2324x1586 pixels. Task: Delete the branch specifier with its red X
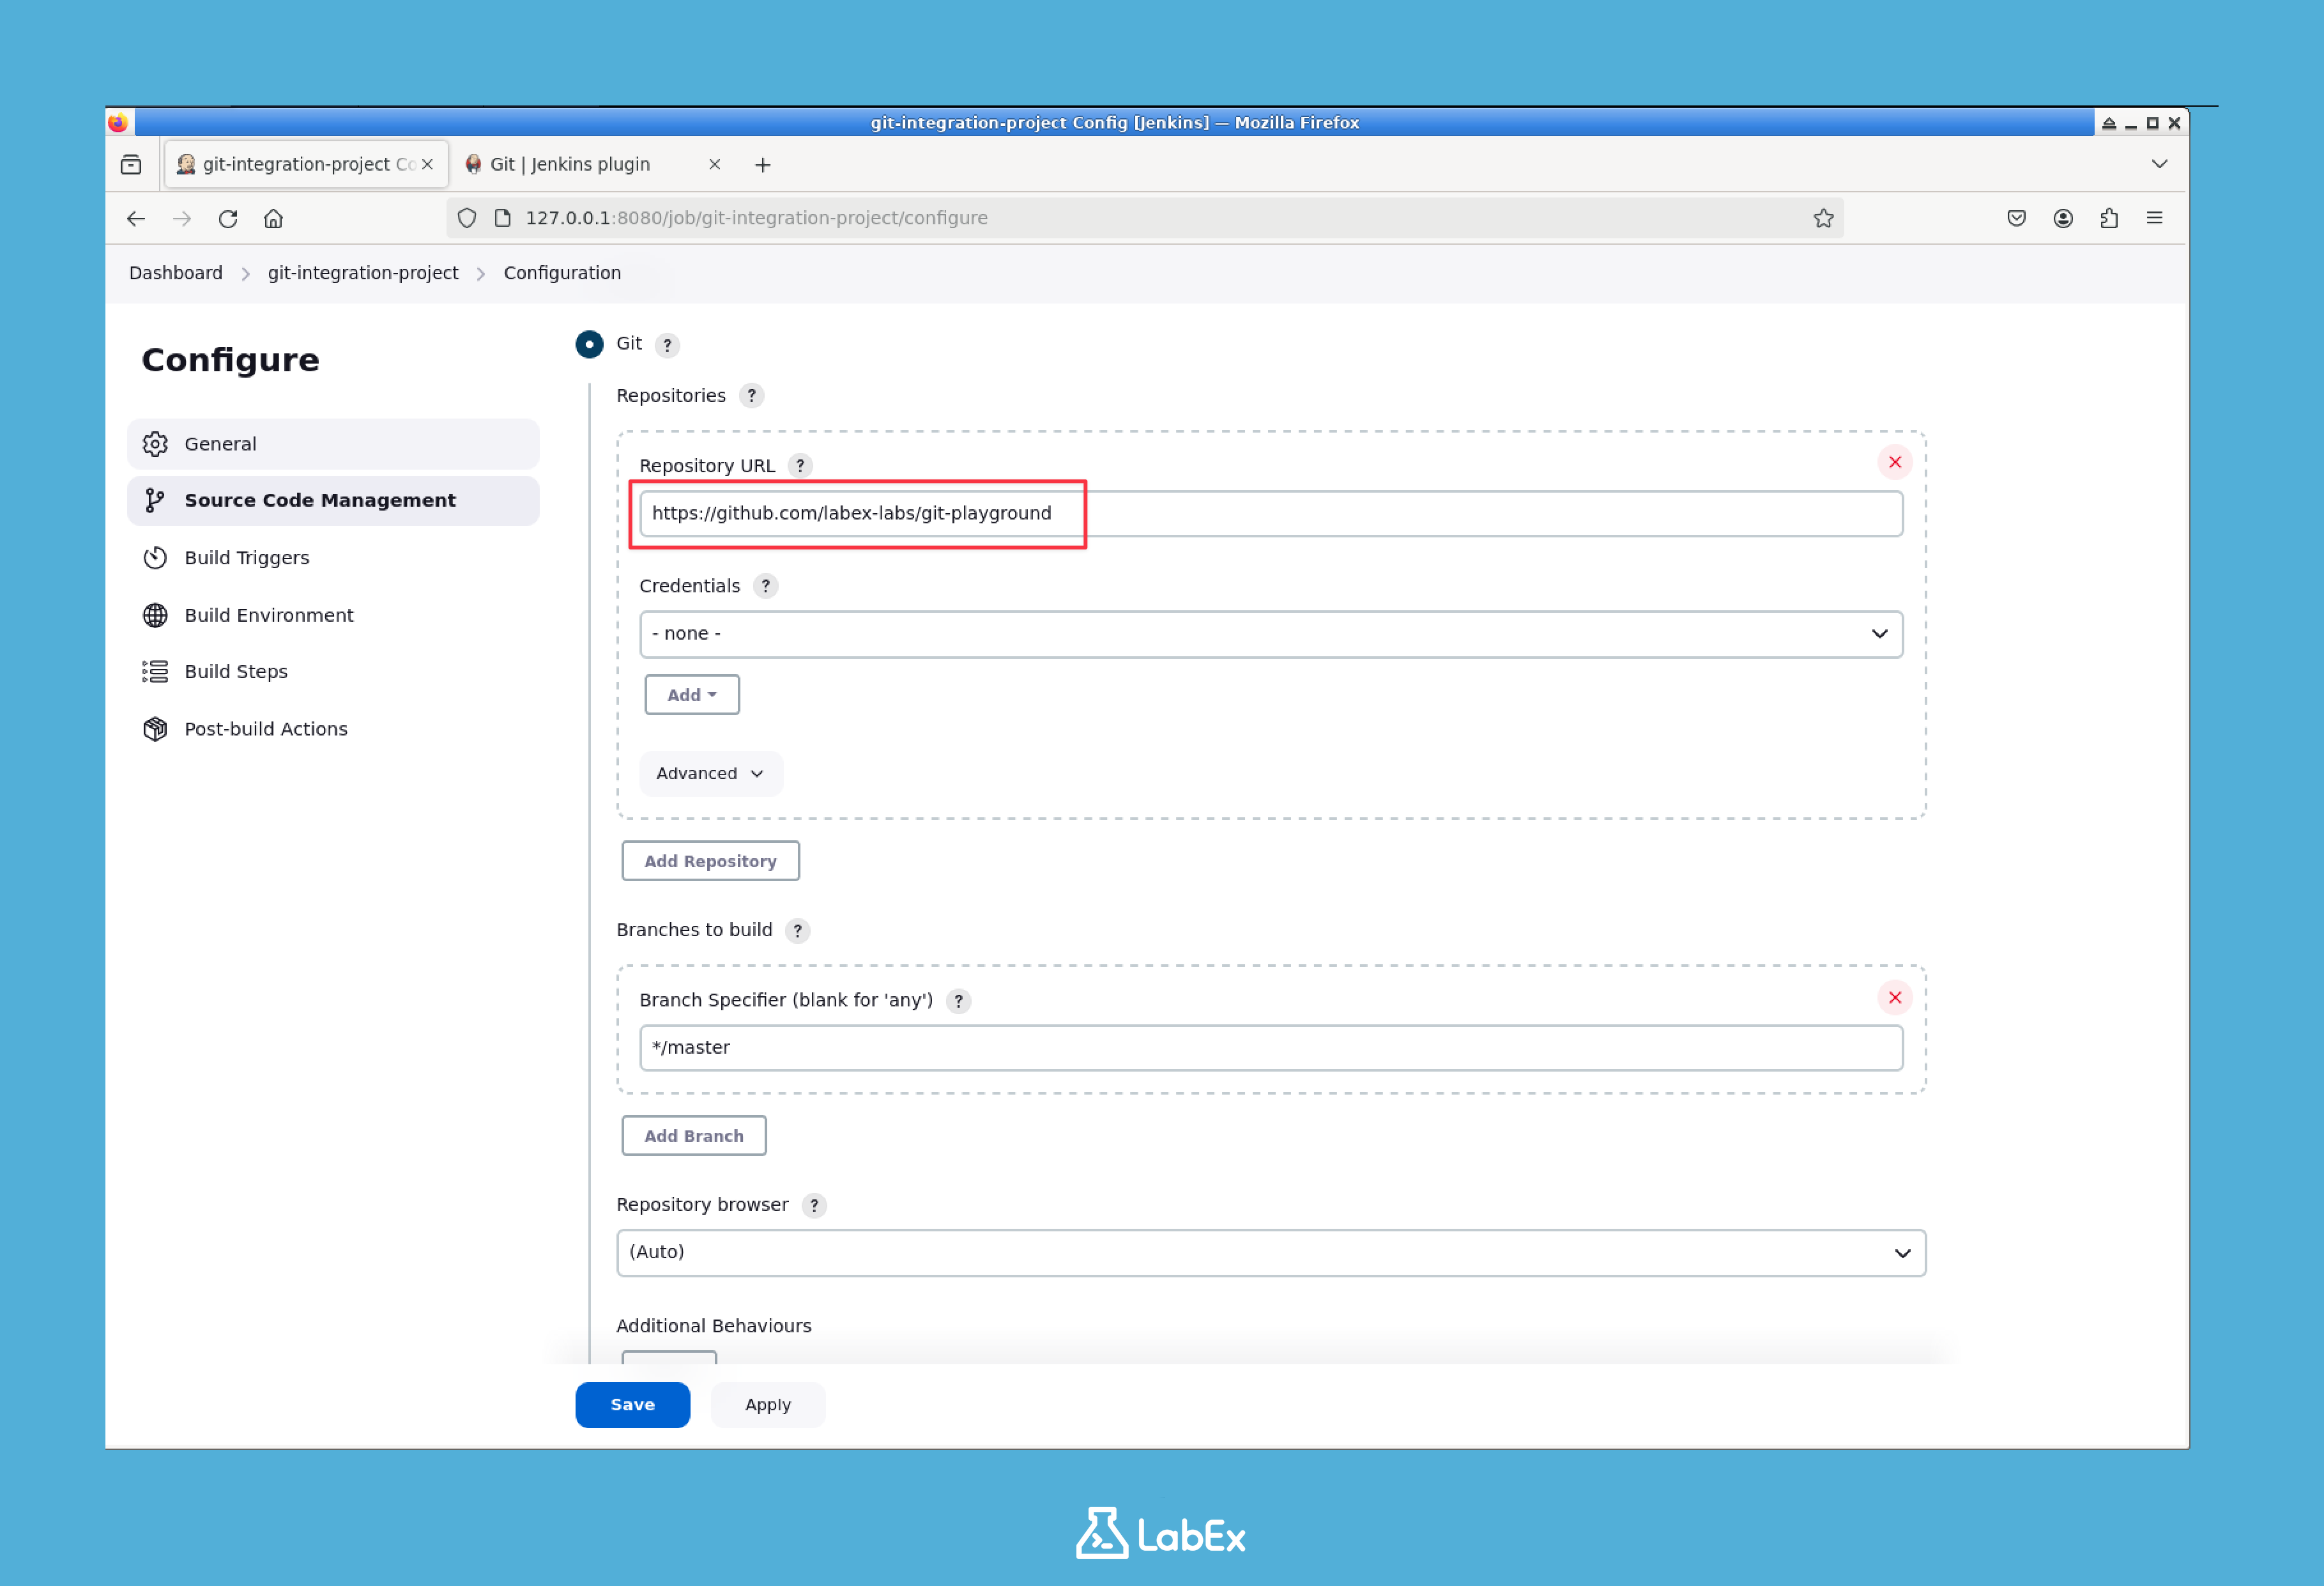tap(1893, 997)
